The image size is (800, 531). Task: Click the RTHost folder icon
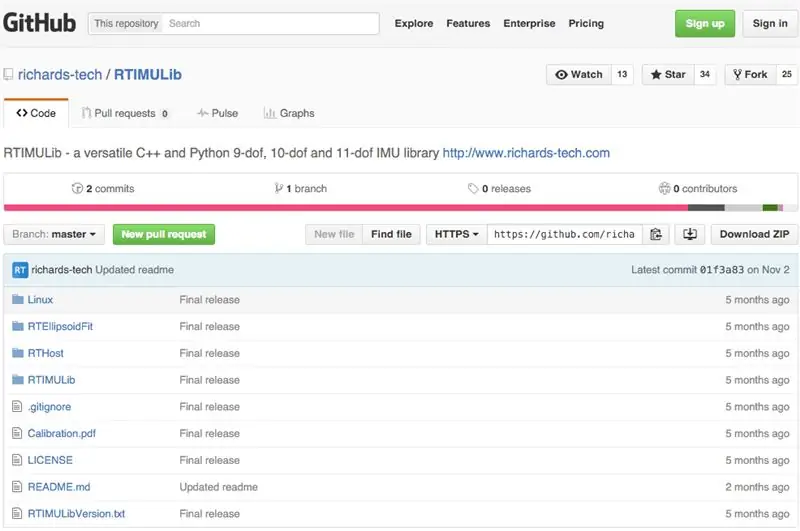pyautogui.click(x=18, y=353)
